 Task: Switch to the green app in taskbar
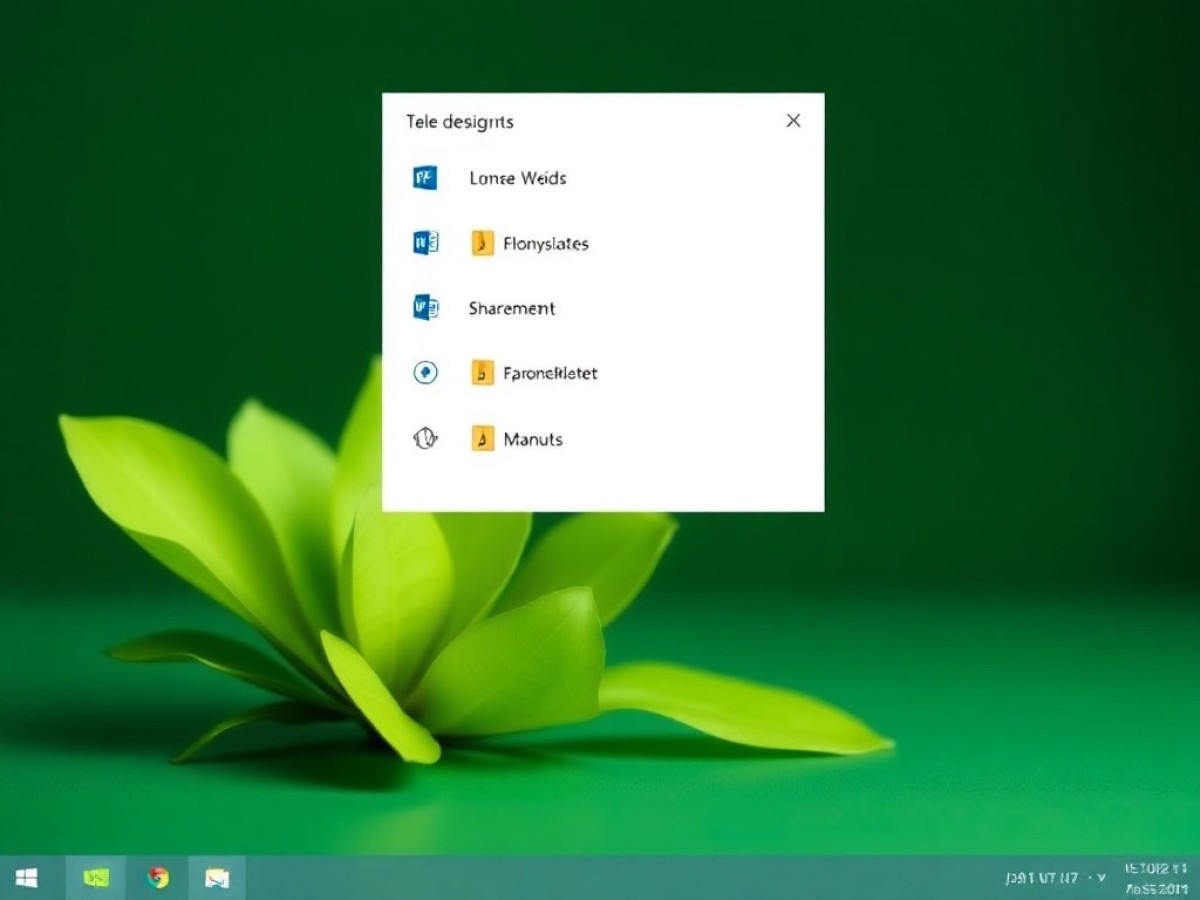coord(96,878)
